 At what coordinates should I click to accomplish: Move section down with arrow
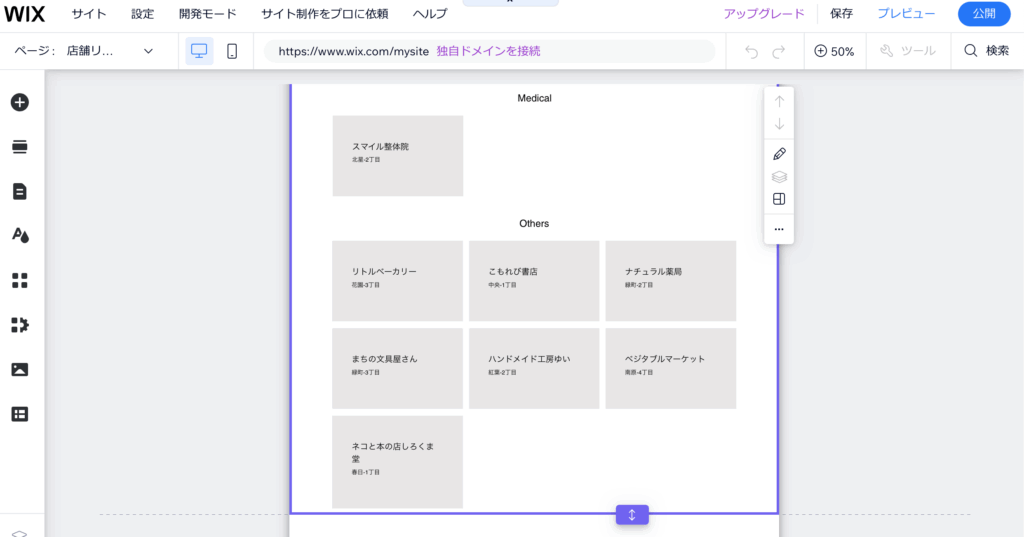(x=779, y=124)
